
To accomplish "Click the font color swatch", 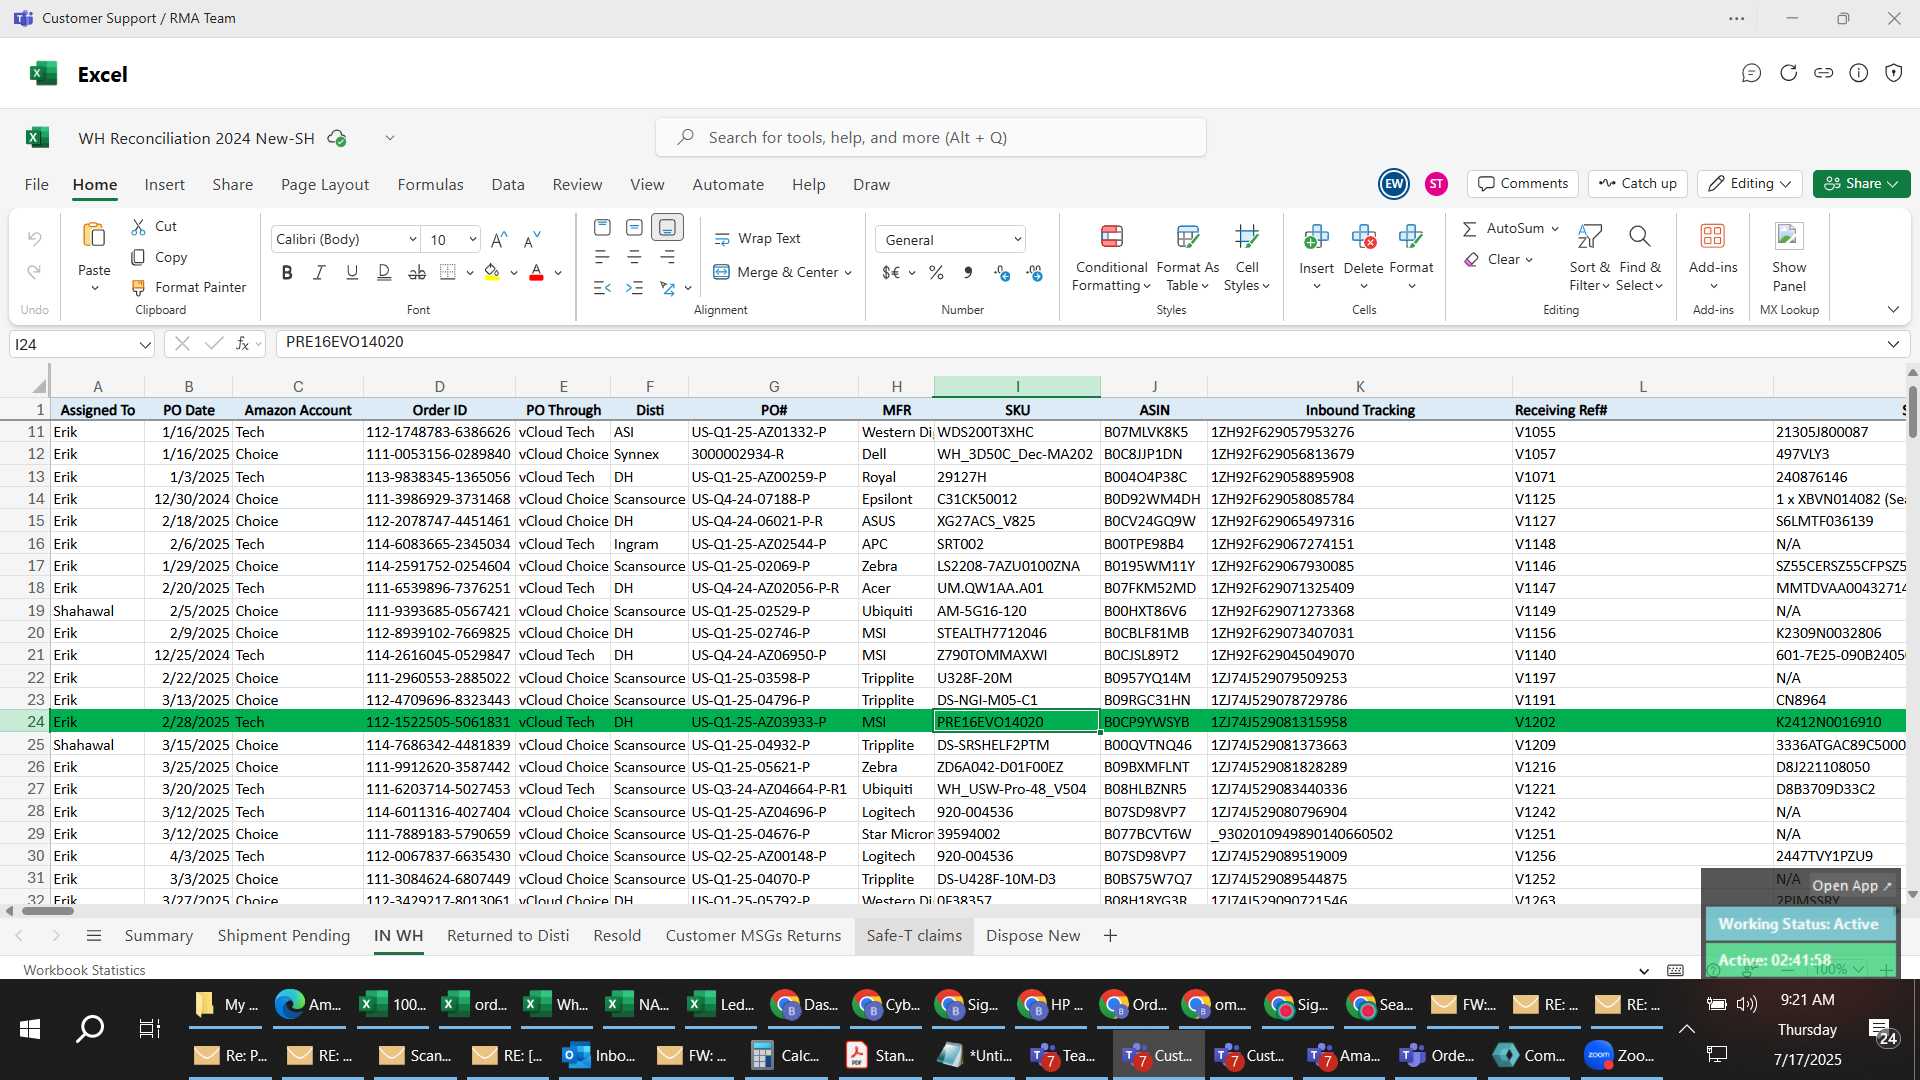I will (536, 272).
